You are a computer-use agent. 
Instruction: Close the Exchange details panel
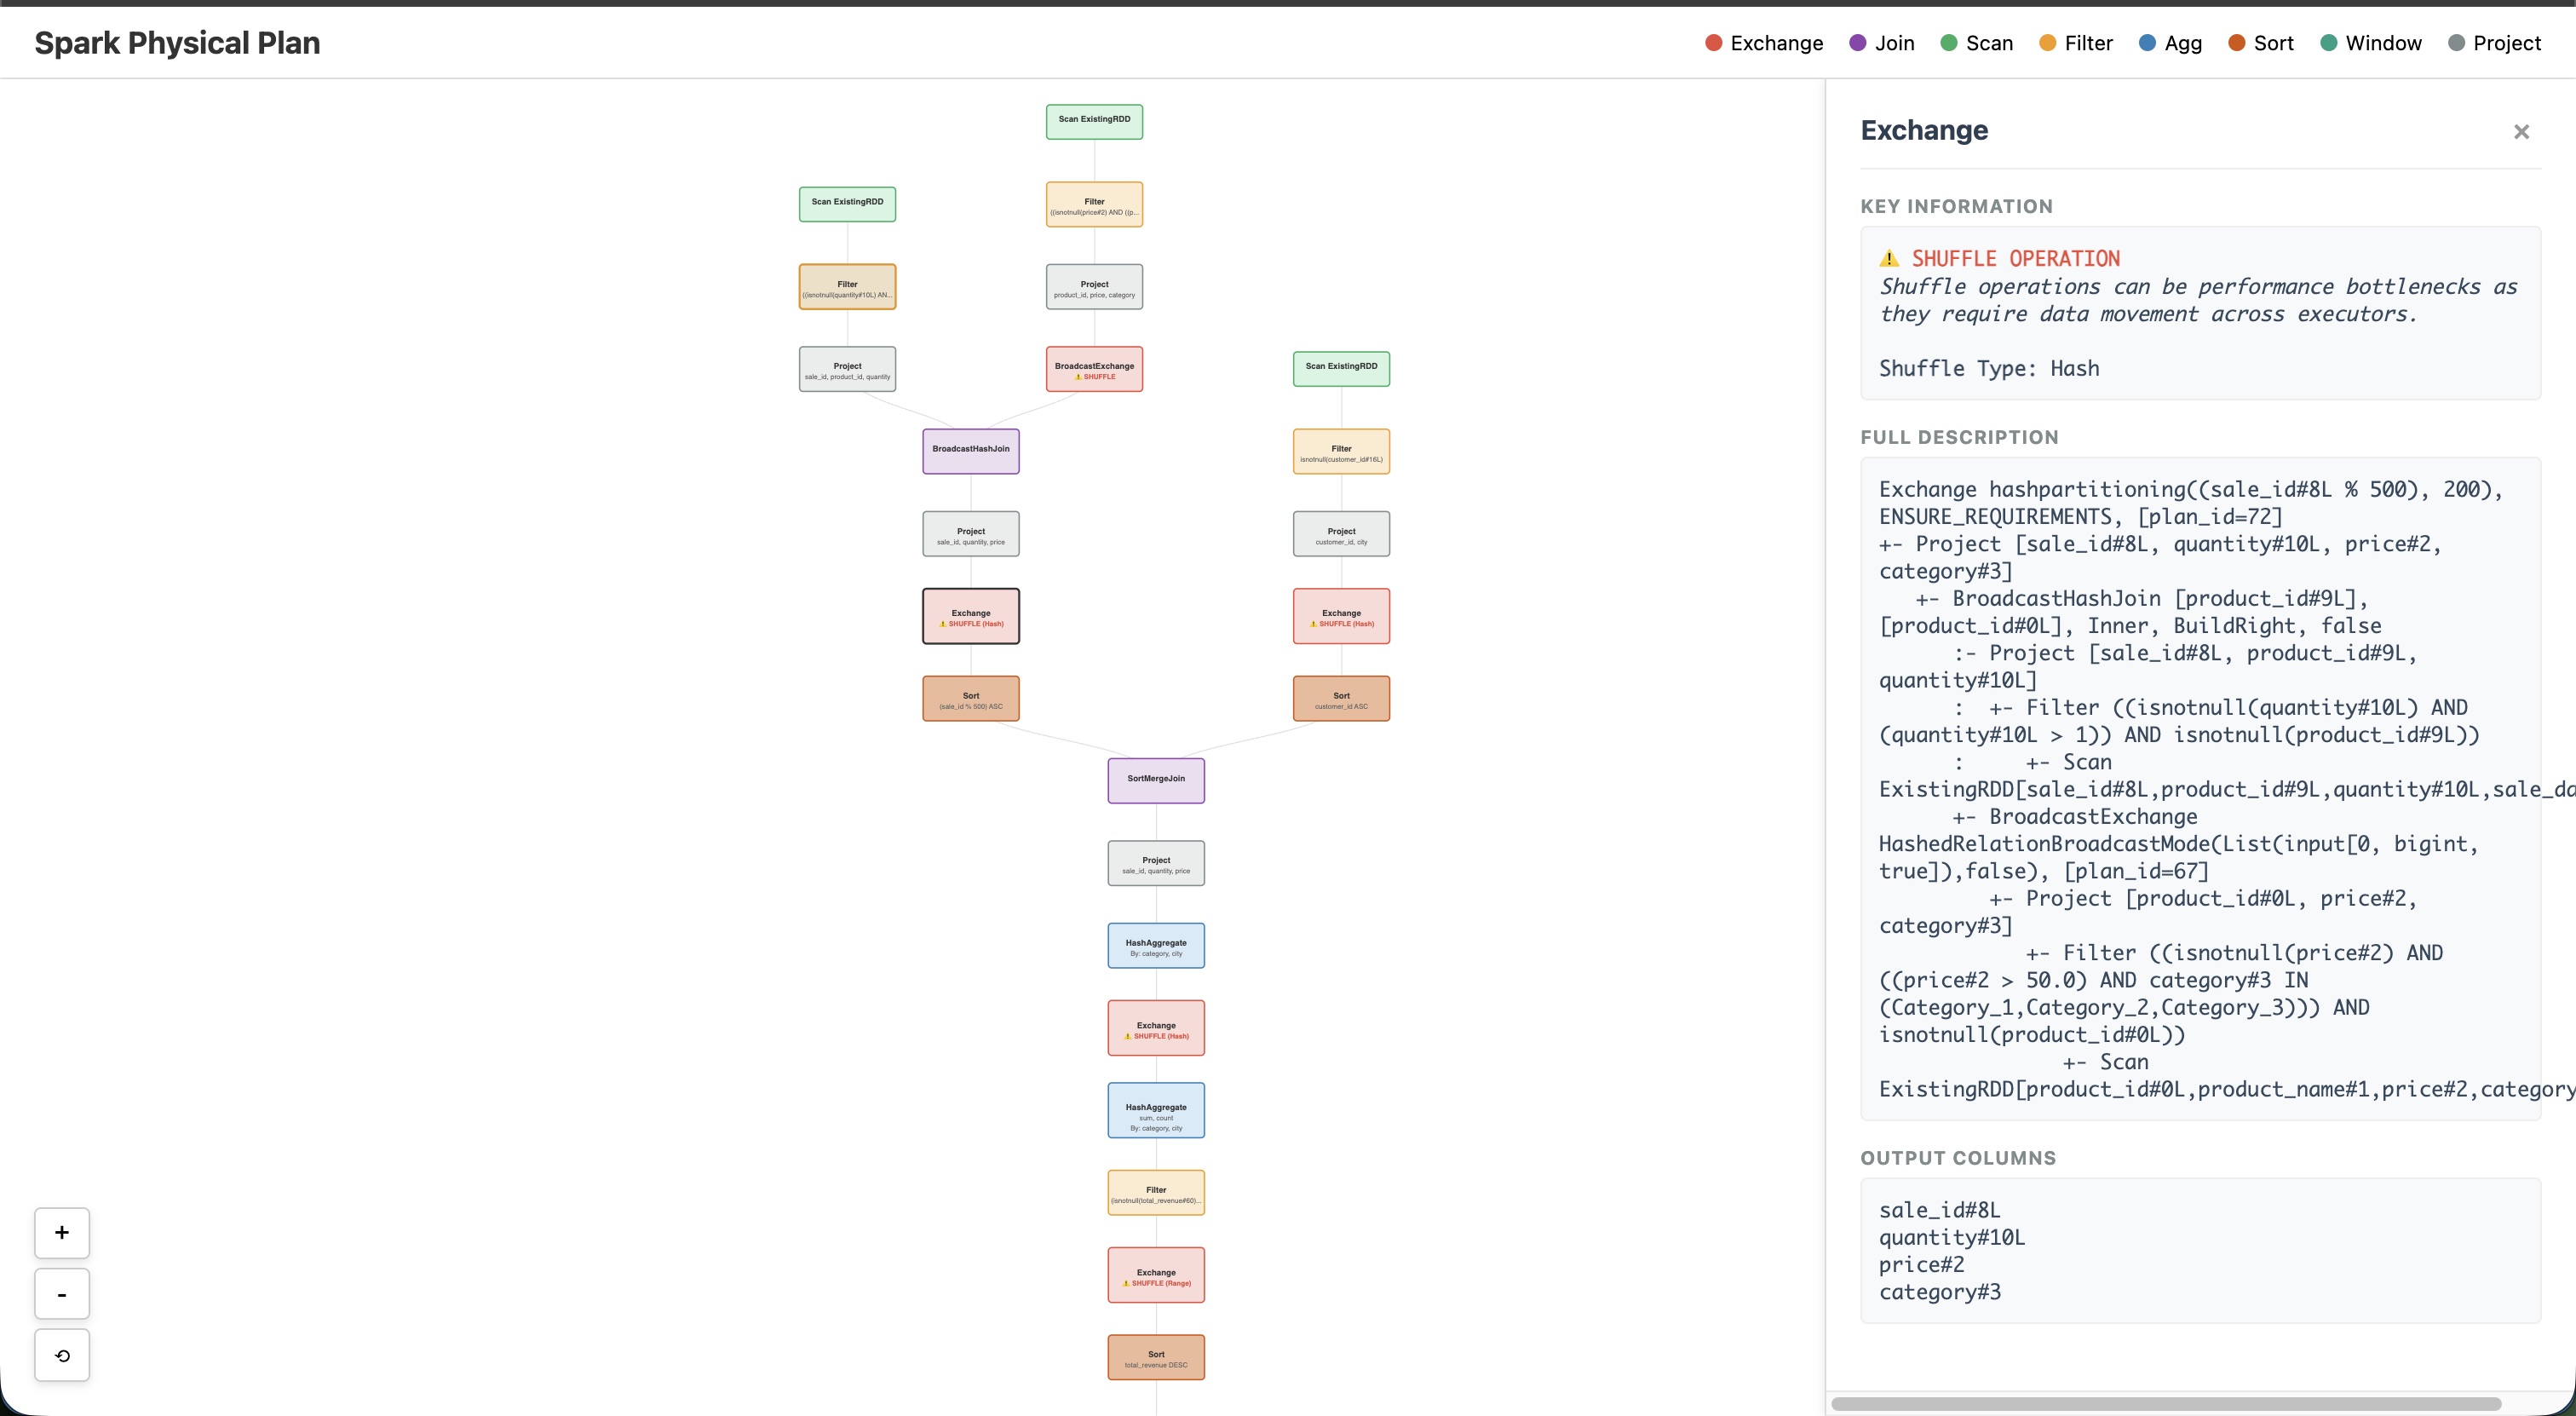point(2521,132)
